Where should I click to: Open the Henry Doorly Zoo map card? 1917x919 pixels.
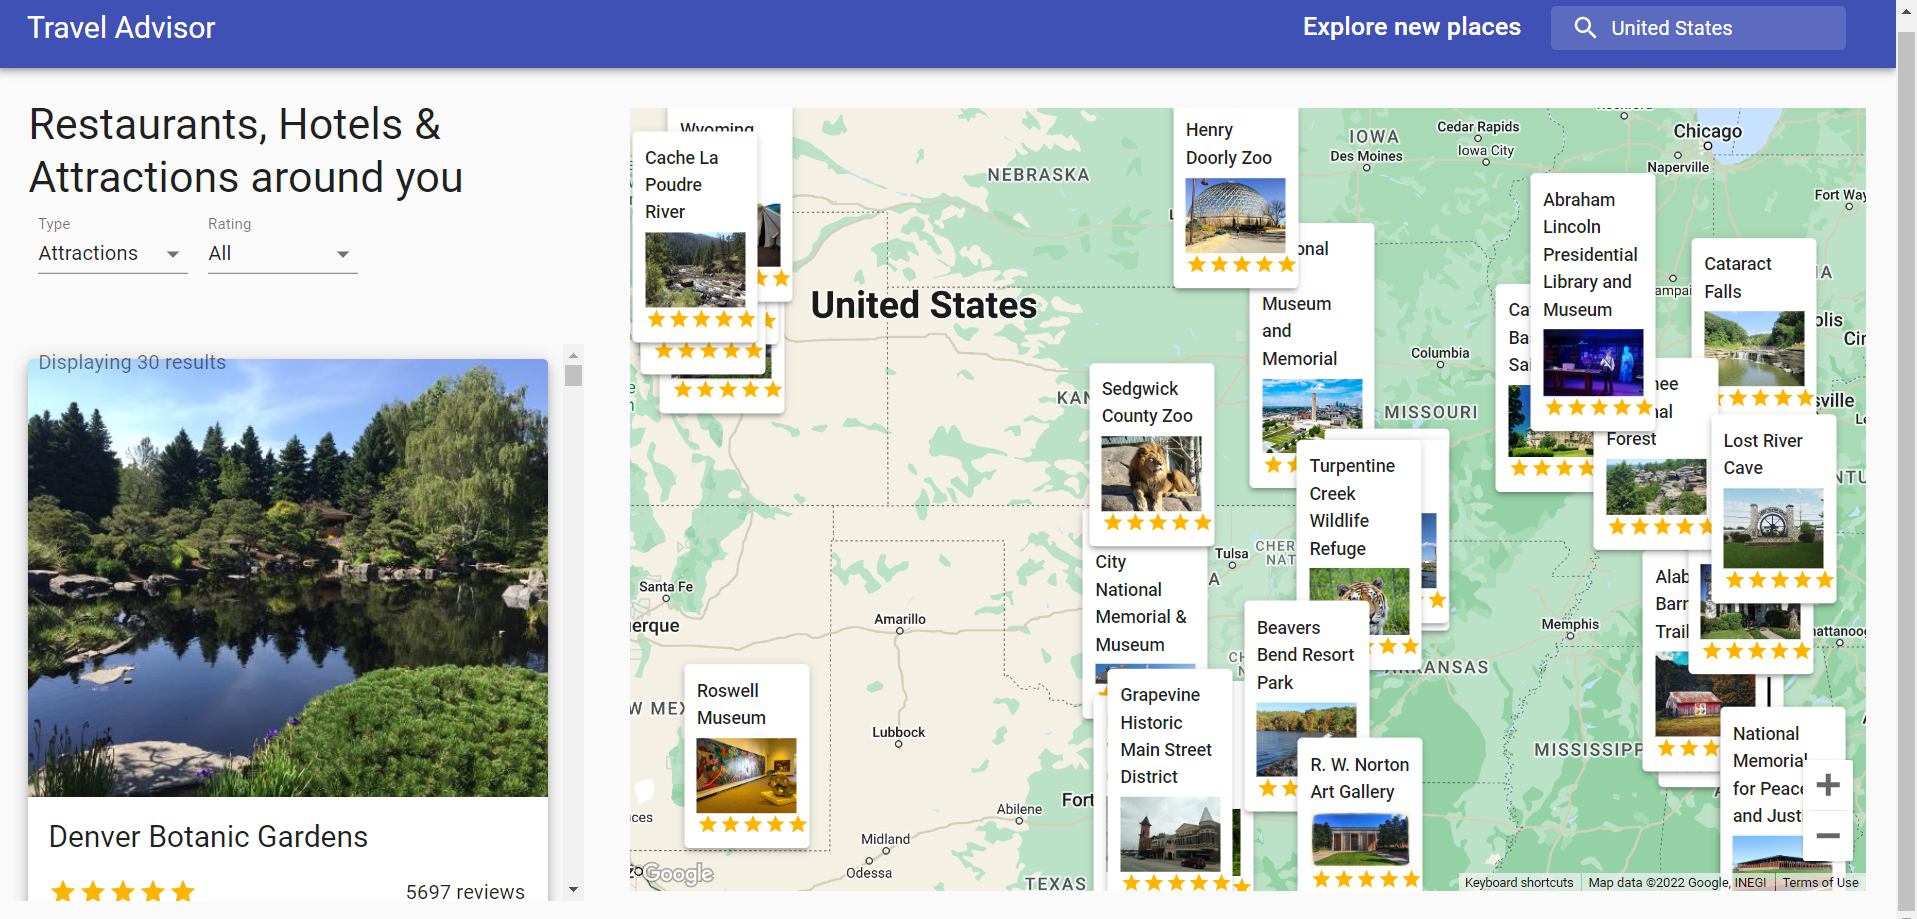click(x=1235, y=198)
